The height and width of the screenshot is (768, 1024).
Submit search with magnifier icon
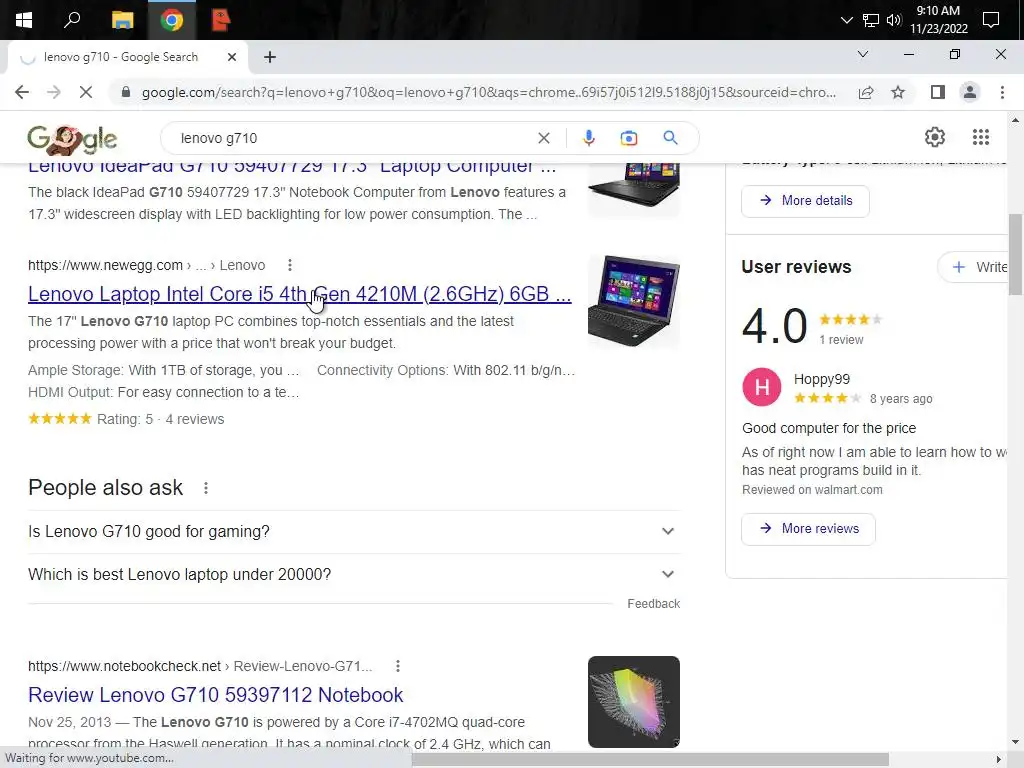[x=670, y=138]
